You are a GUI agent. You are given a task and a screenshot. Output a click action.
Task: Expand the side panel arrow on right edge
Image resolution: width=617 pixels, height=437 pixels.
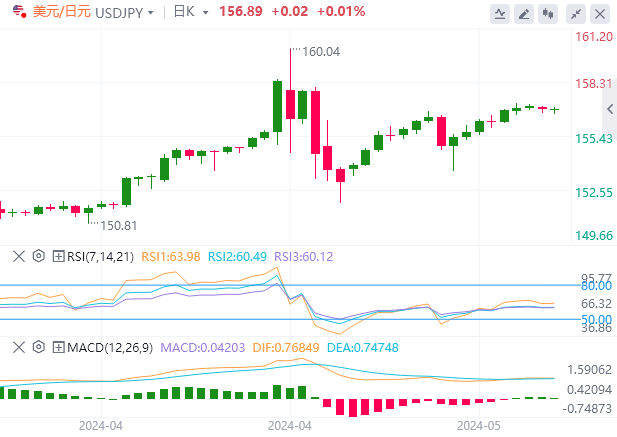tap(610, 109)
